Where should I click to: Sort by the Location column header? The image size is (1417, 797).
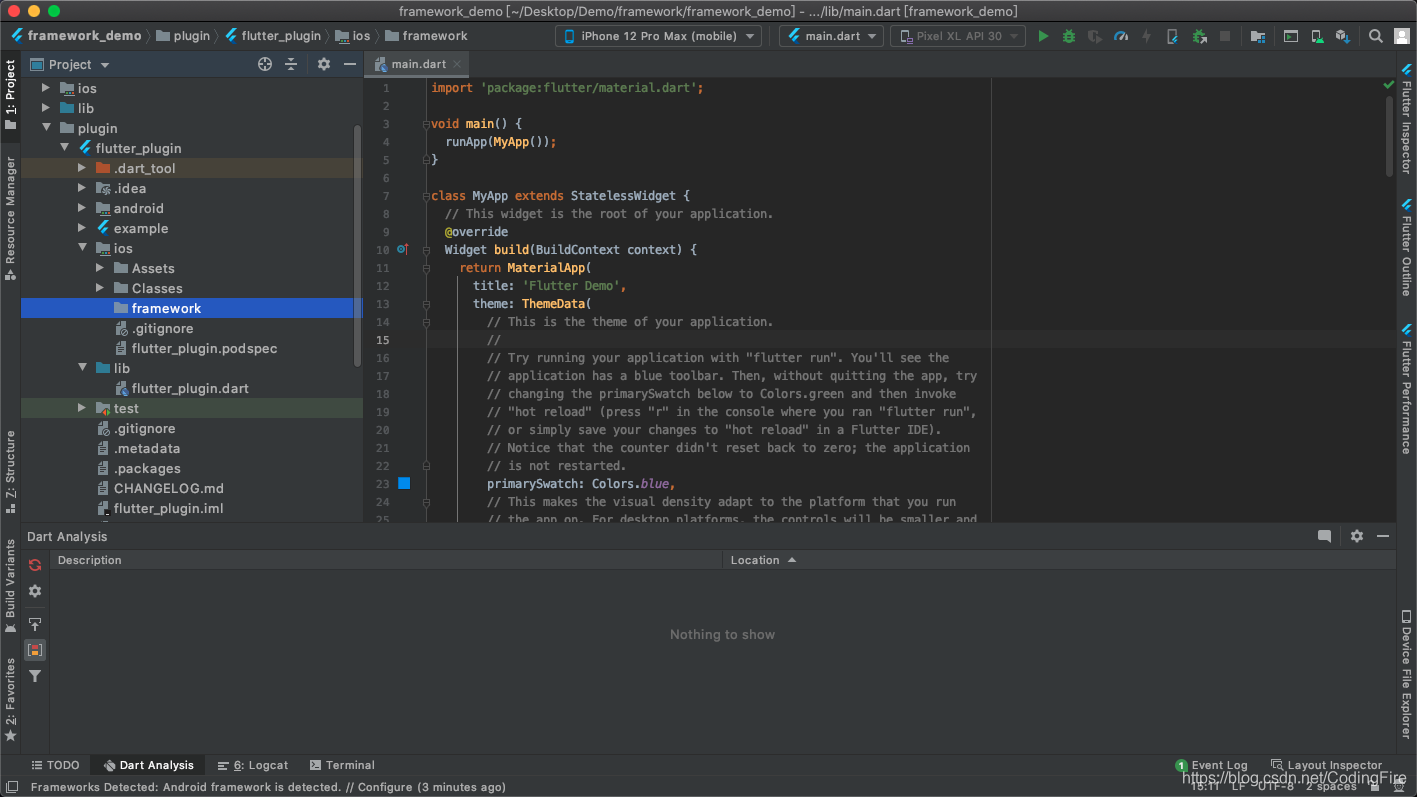pos(763,560)
